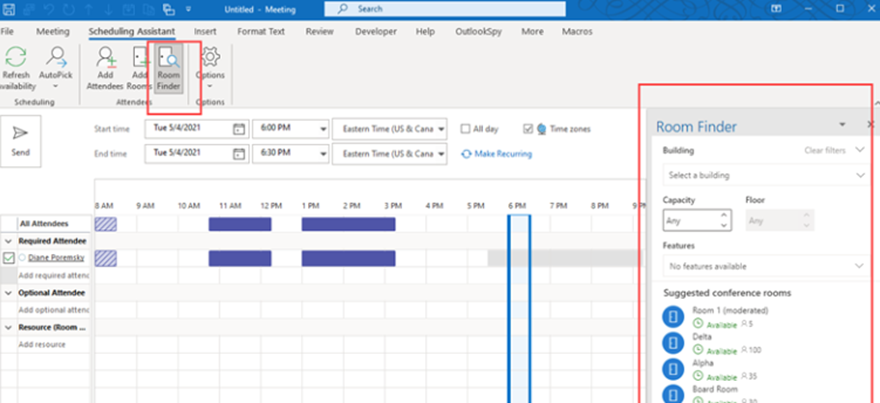Click the Add Rooms ribbon icon
This screenshot has width=880, height=403.
pos(140,57)
